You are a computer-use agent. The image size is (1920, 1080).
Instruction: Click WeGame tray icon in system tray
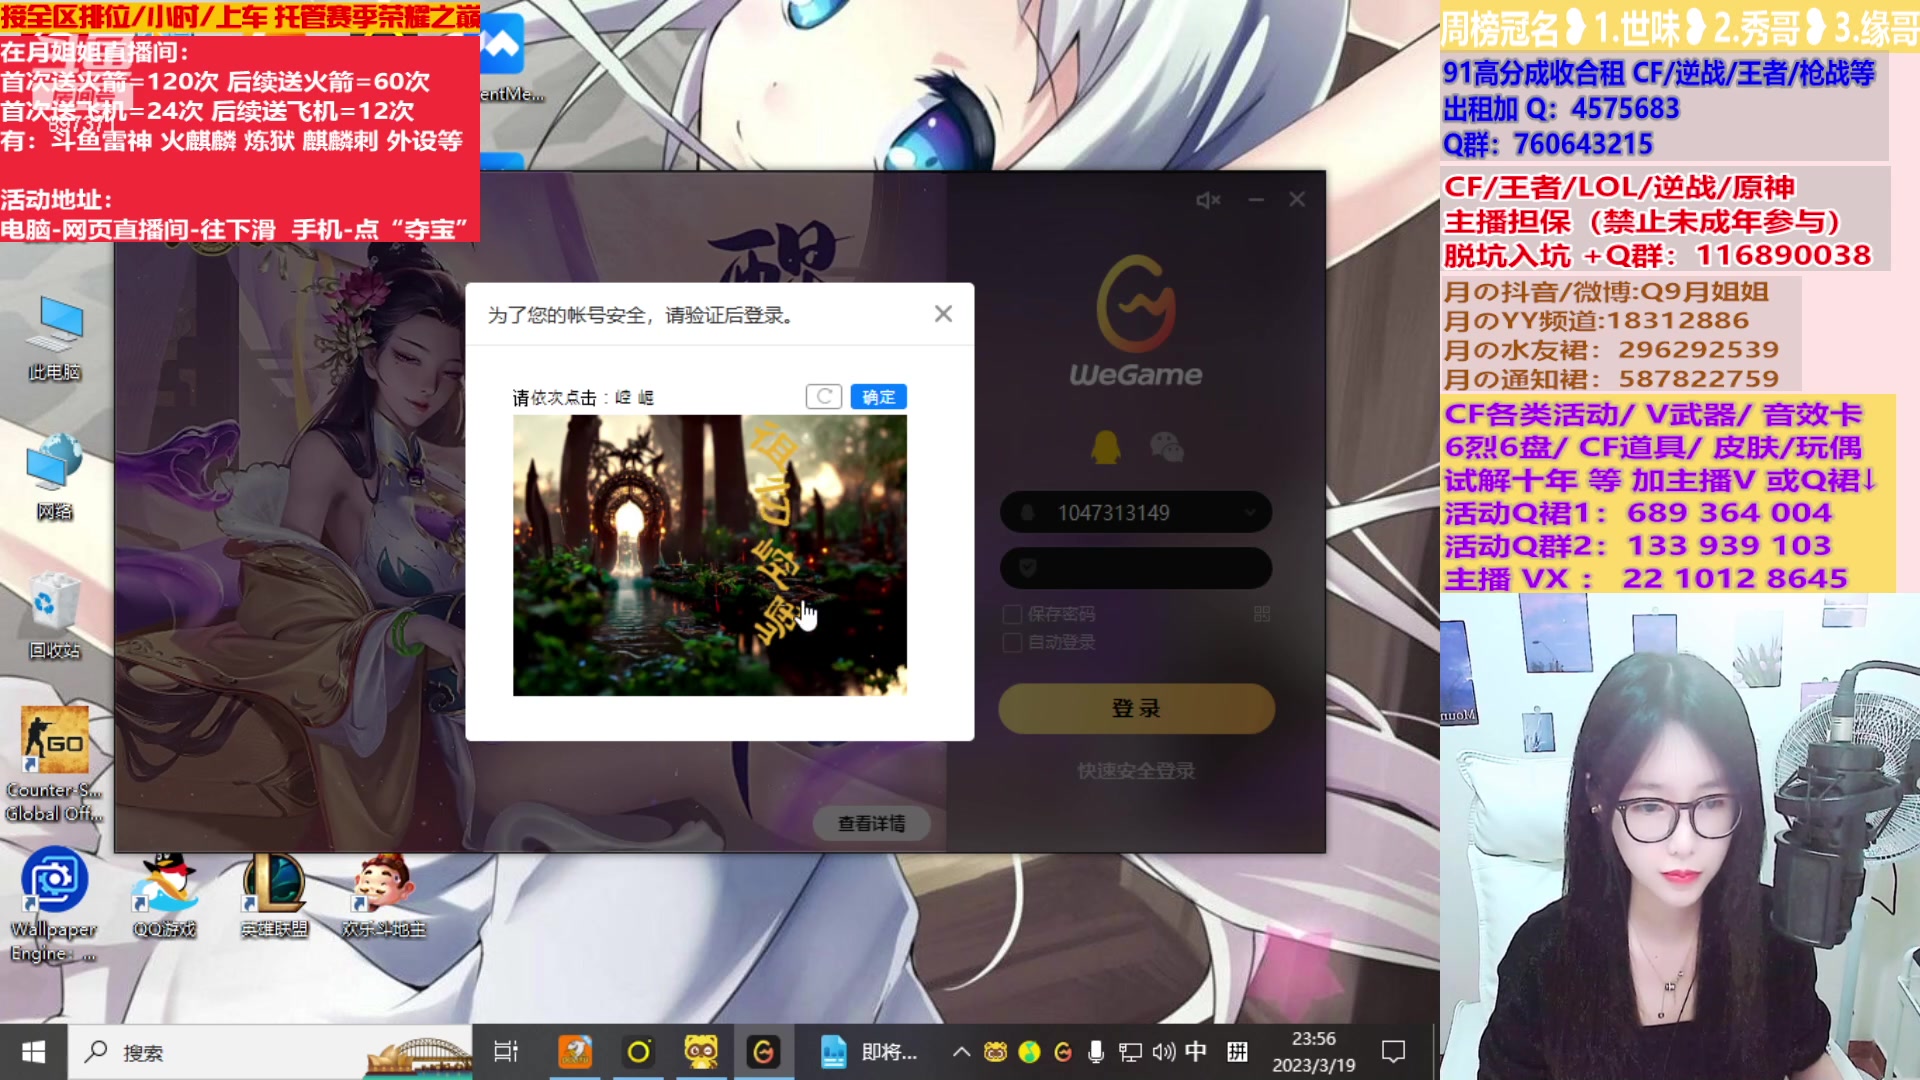1063,1052
